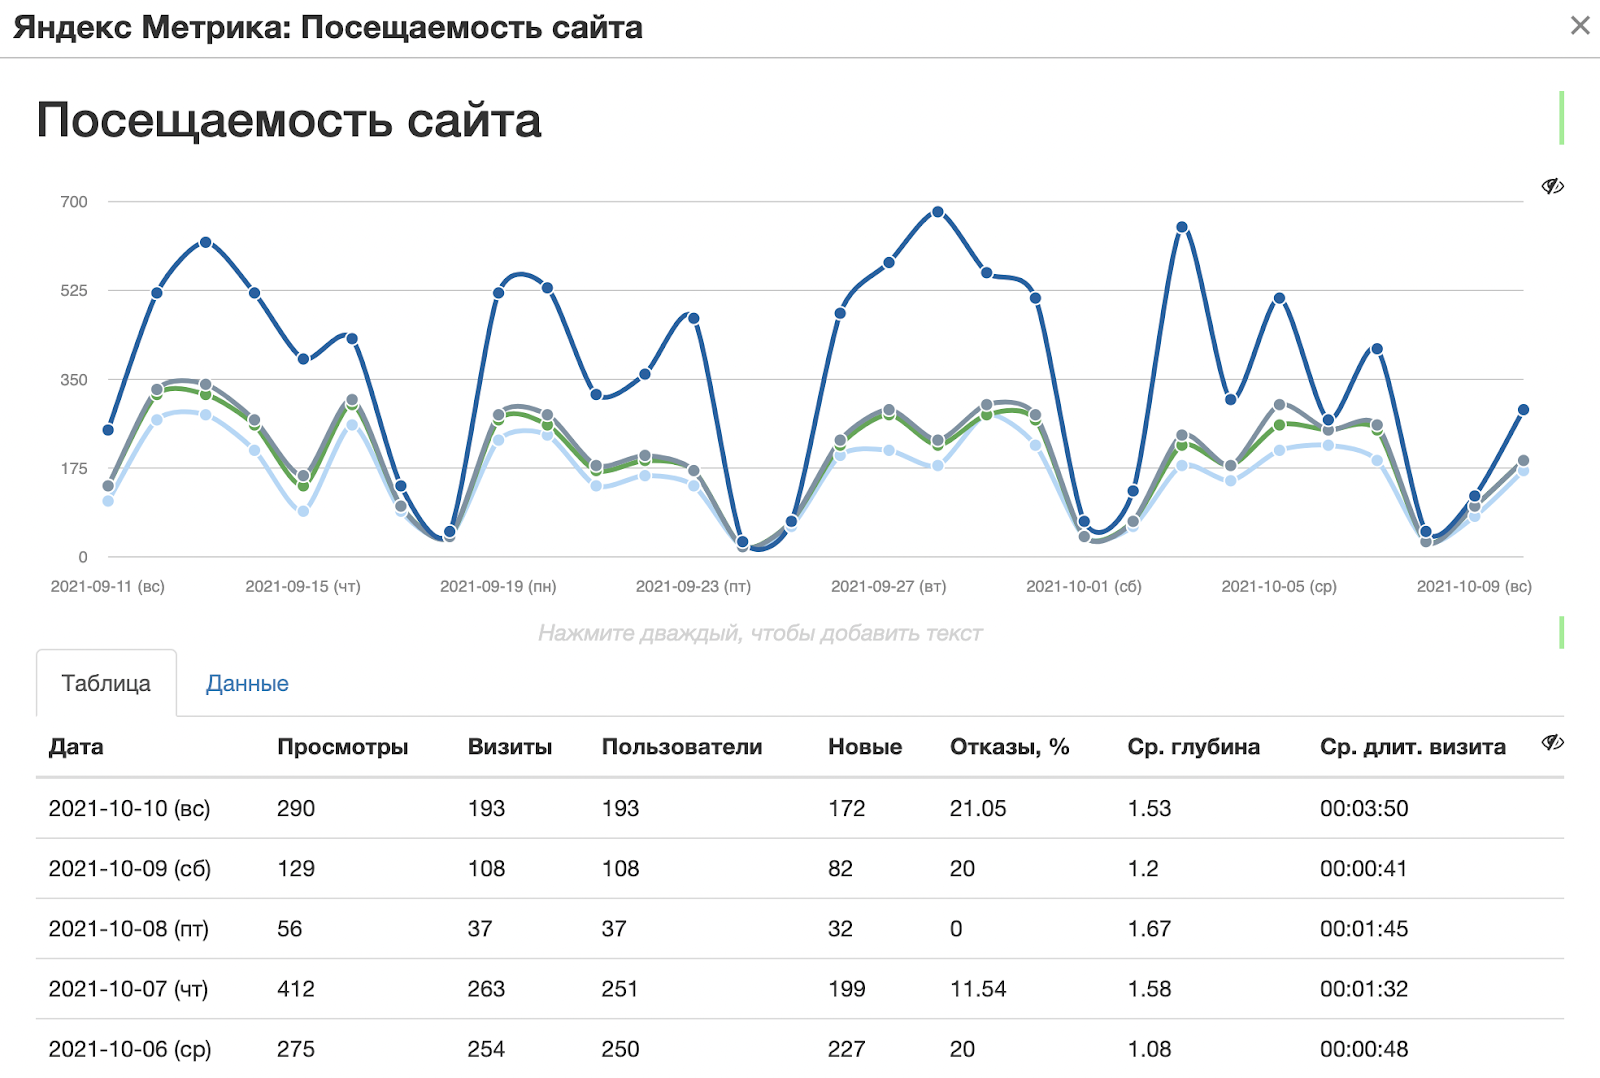The height and width of the screenshot is (1078, 1600).
Task: Click x-axis label 2021-09-27 (вт)
Action: click(888, 586)
